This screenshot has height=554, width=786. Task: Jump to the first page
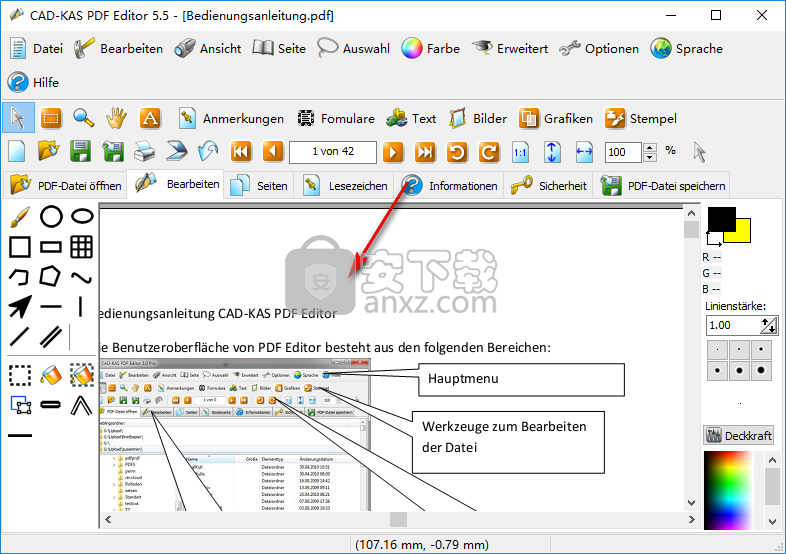coord(241,152)
